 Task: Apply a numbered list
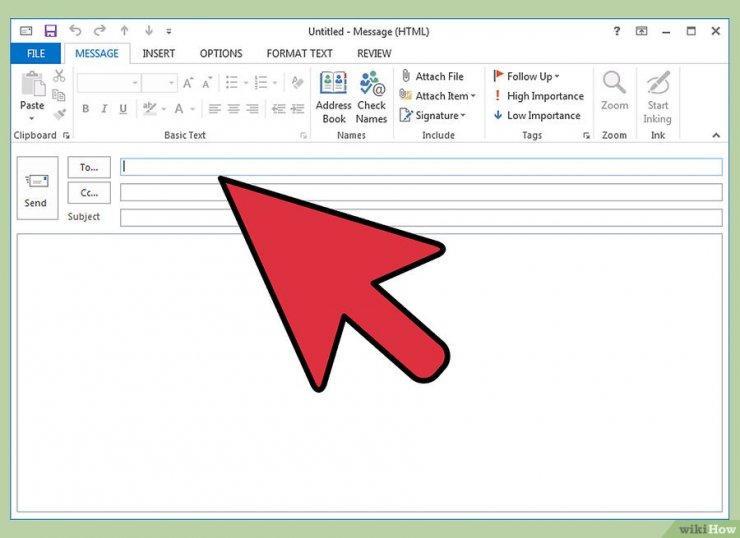(x=261, y=83)
